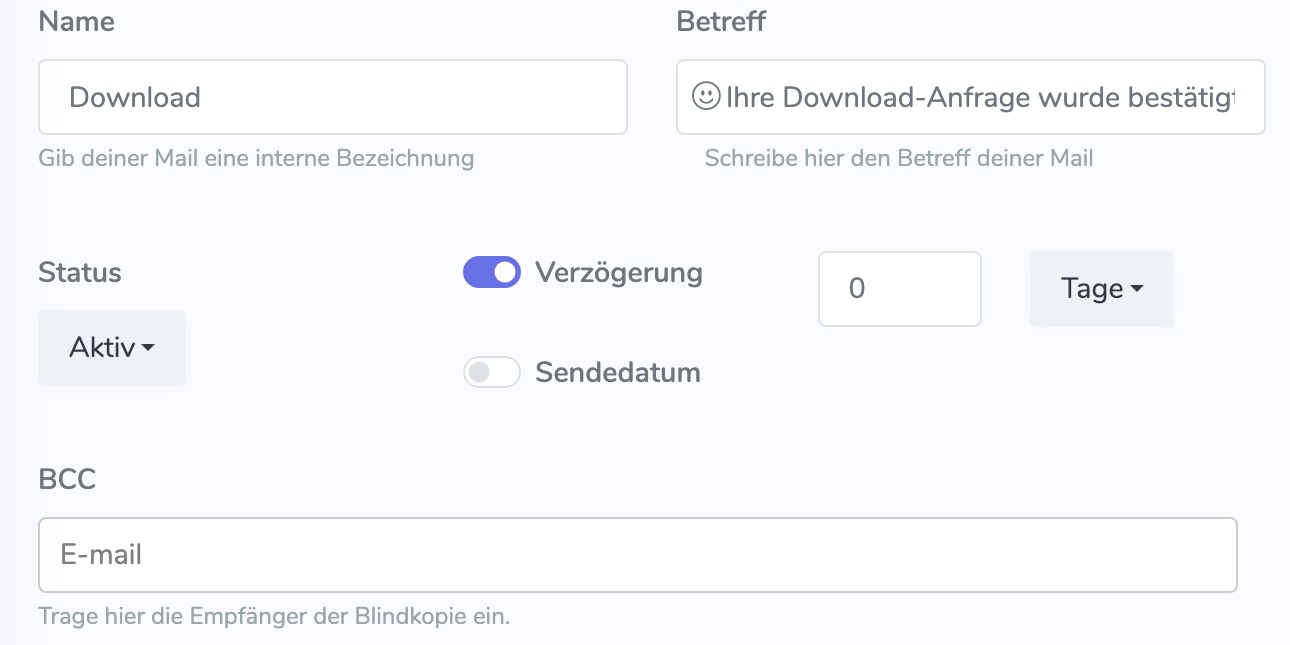Click the Verzögerung label text

coord(619,272)
